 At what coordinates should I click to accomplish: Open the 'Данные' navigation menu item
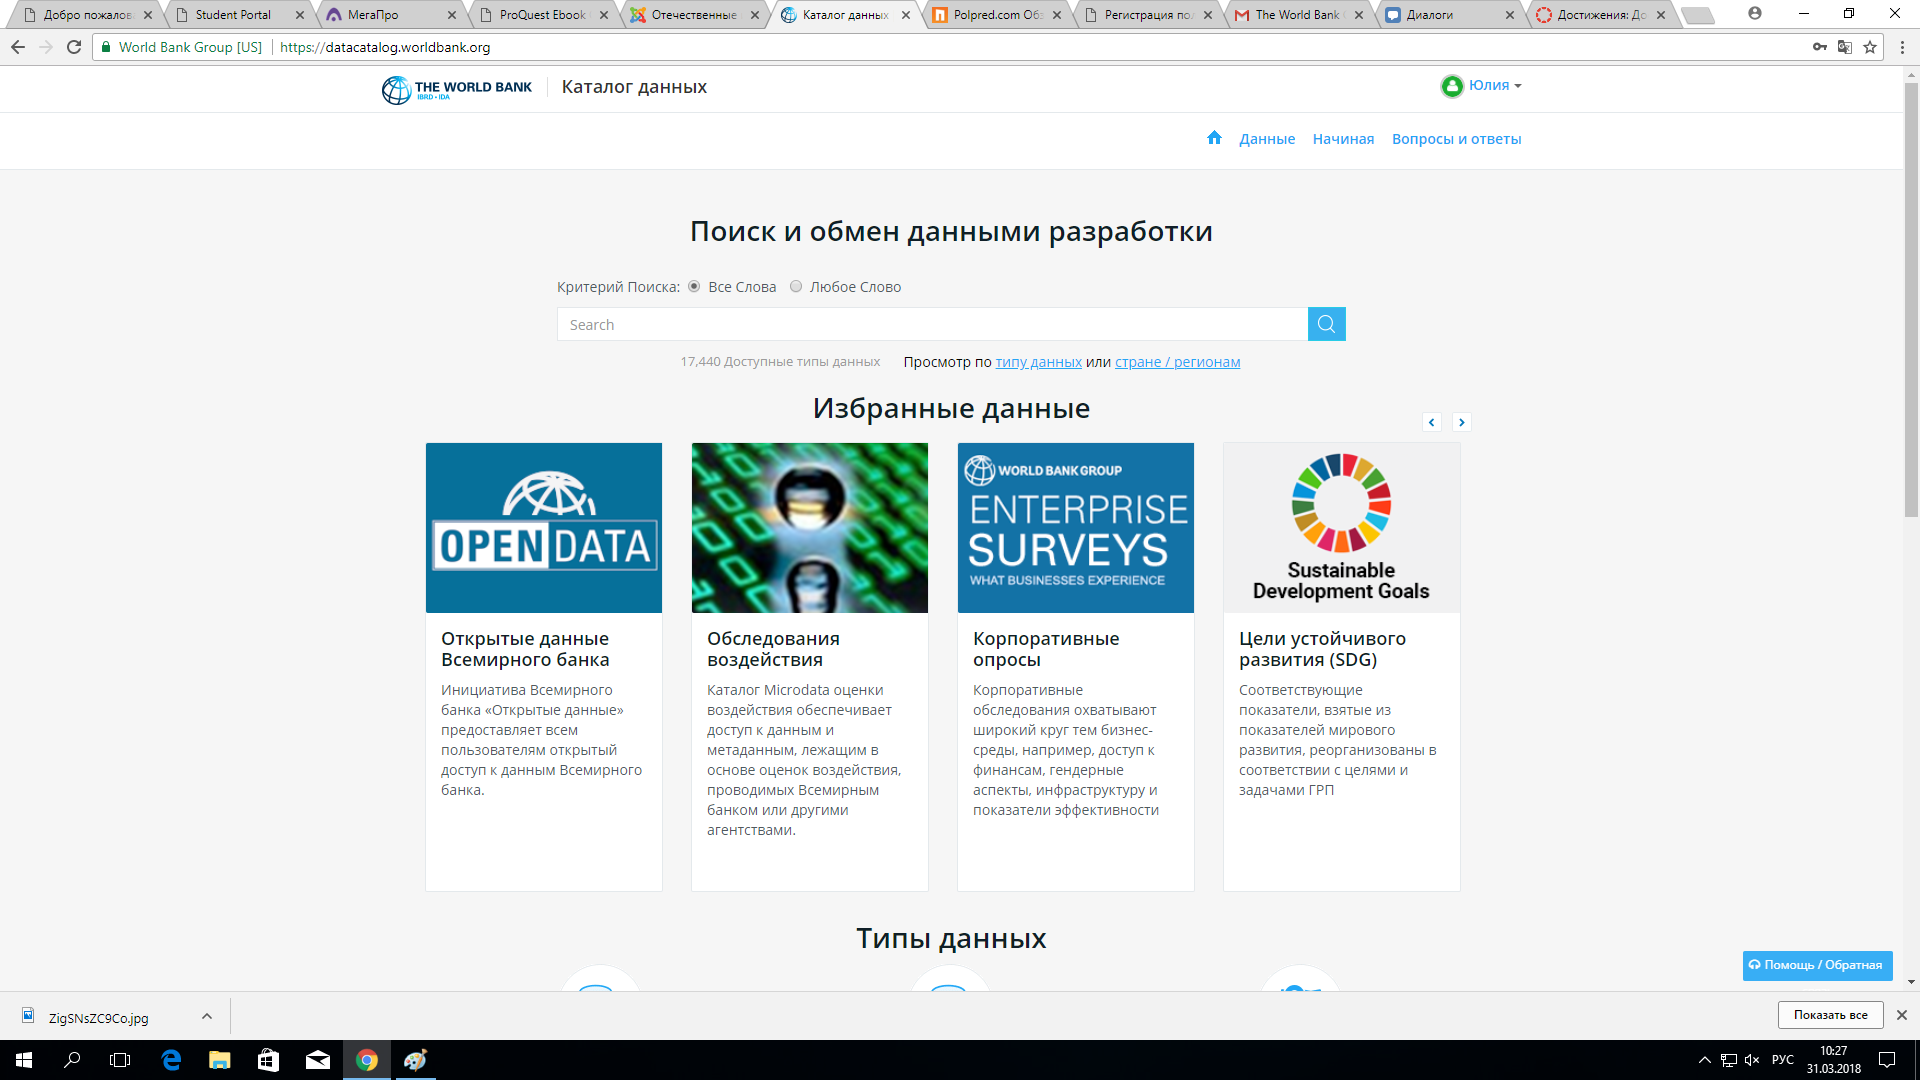pyautogui.click(x=1266, y=139)
